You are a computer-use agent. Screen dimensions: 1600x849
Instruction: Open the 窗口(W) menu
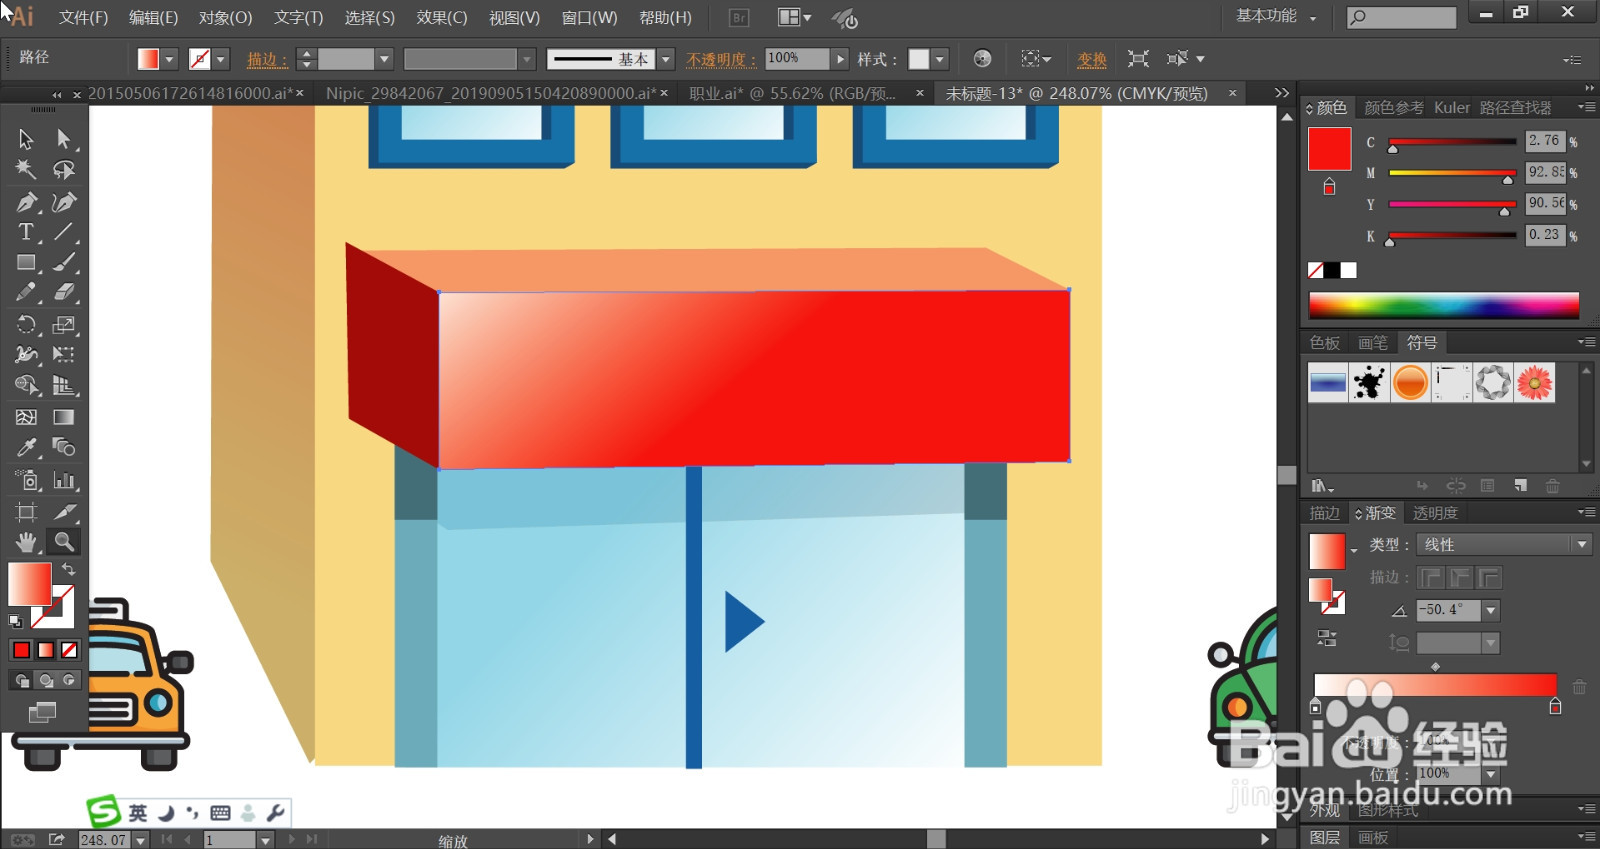(x=589, y=18)
